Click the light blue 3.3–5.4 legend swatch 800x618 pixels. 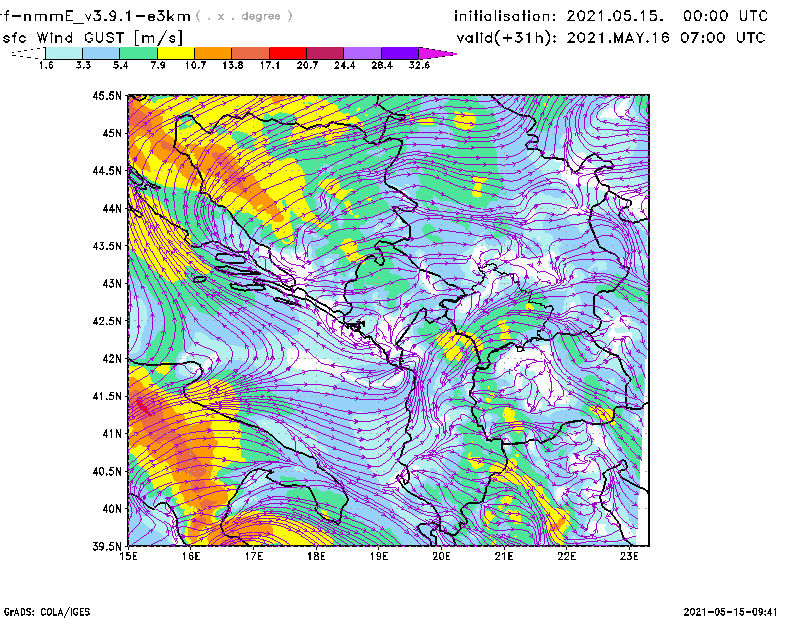[101, 53]
